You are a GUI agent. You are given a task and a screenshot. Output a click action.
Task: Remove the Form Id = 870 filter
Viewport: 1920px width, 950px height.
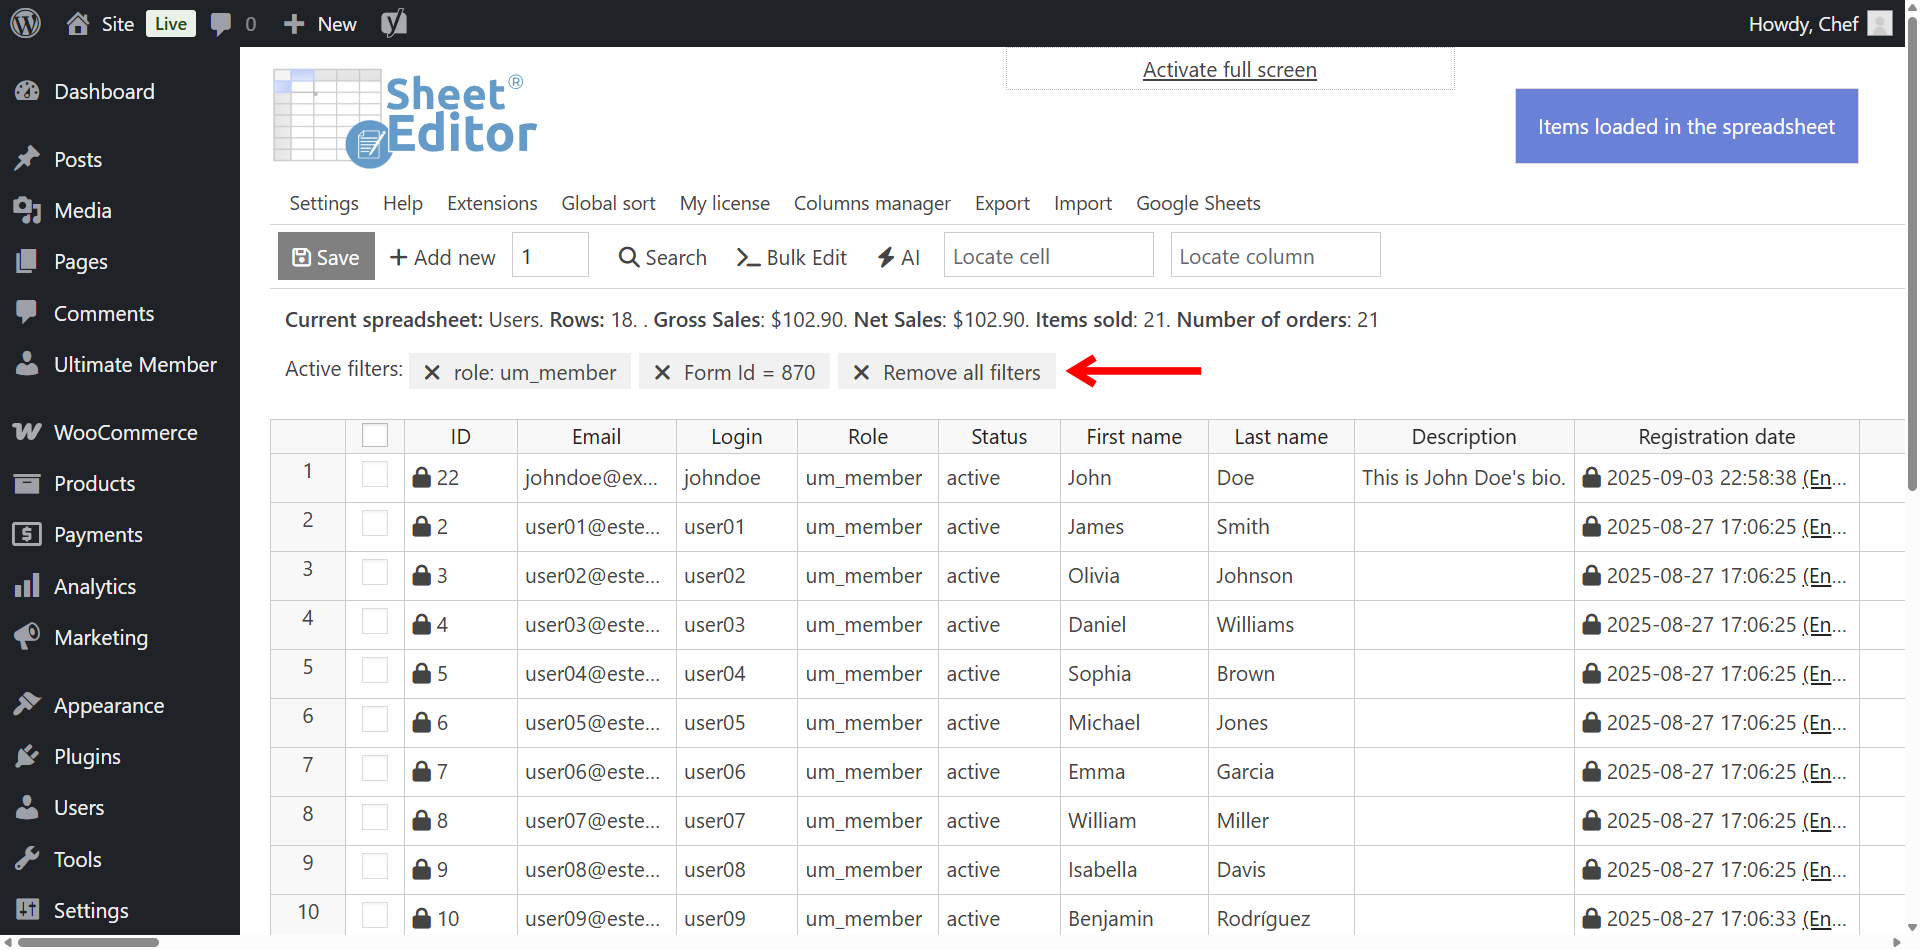pos(662,373)
